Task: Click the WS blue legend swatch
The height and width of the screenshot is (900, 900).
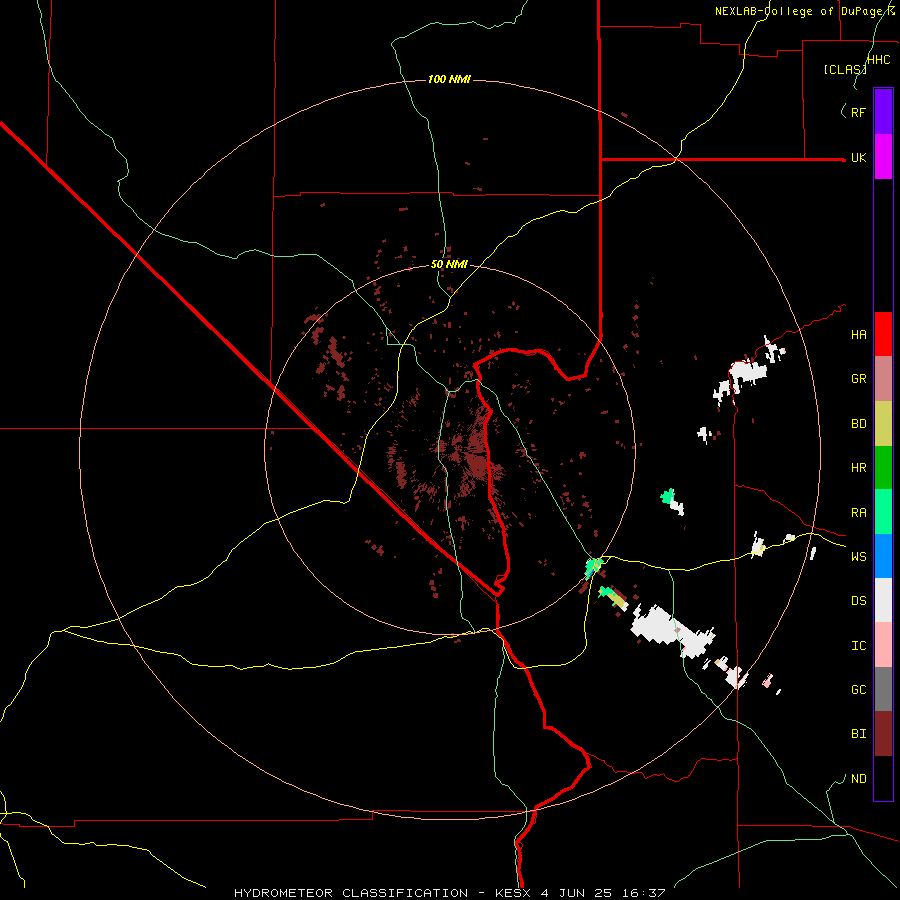Action: 883,556
